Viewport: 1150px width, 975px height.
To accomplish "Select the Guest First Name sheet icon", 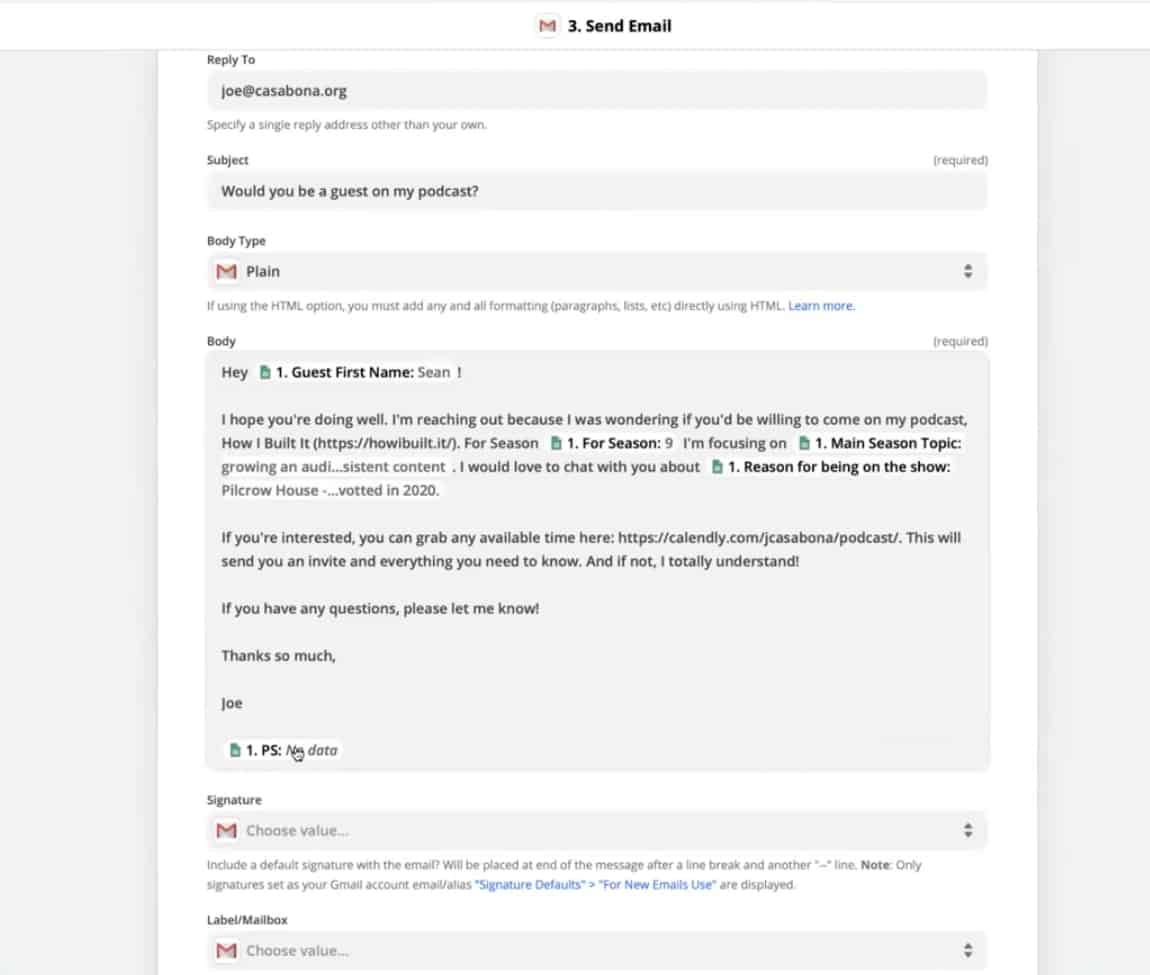I will tap(265, 373).
